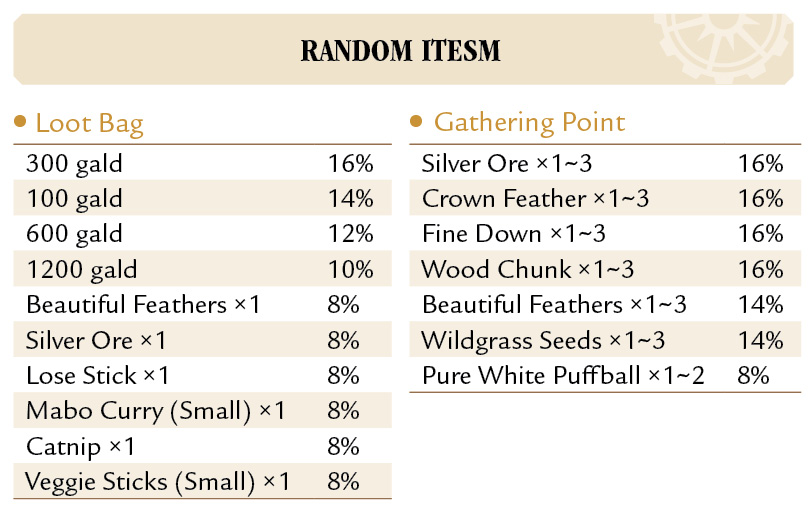The height and width of the screenshot is (511, 812).
Task: Select the Crown Feather ×1~3 row
Action: coord(605,198)
